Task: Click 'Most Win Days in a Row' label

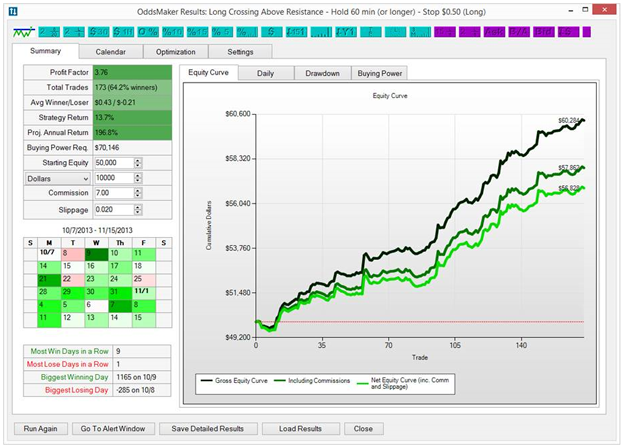Action: (x=69, y=352)
